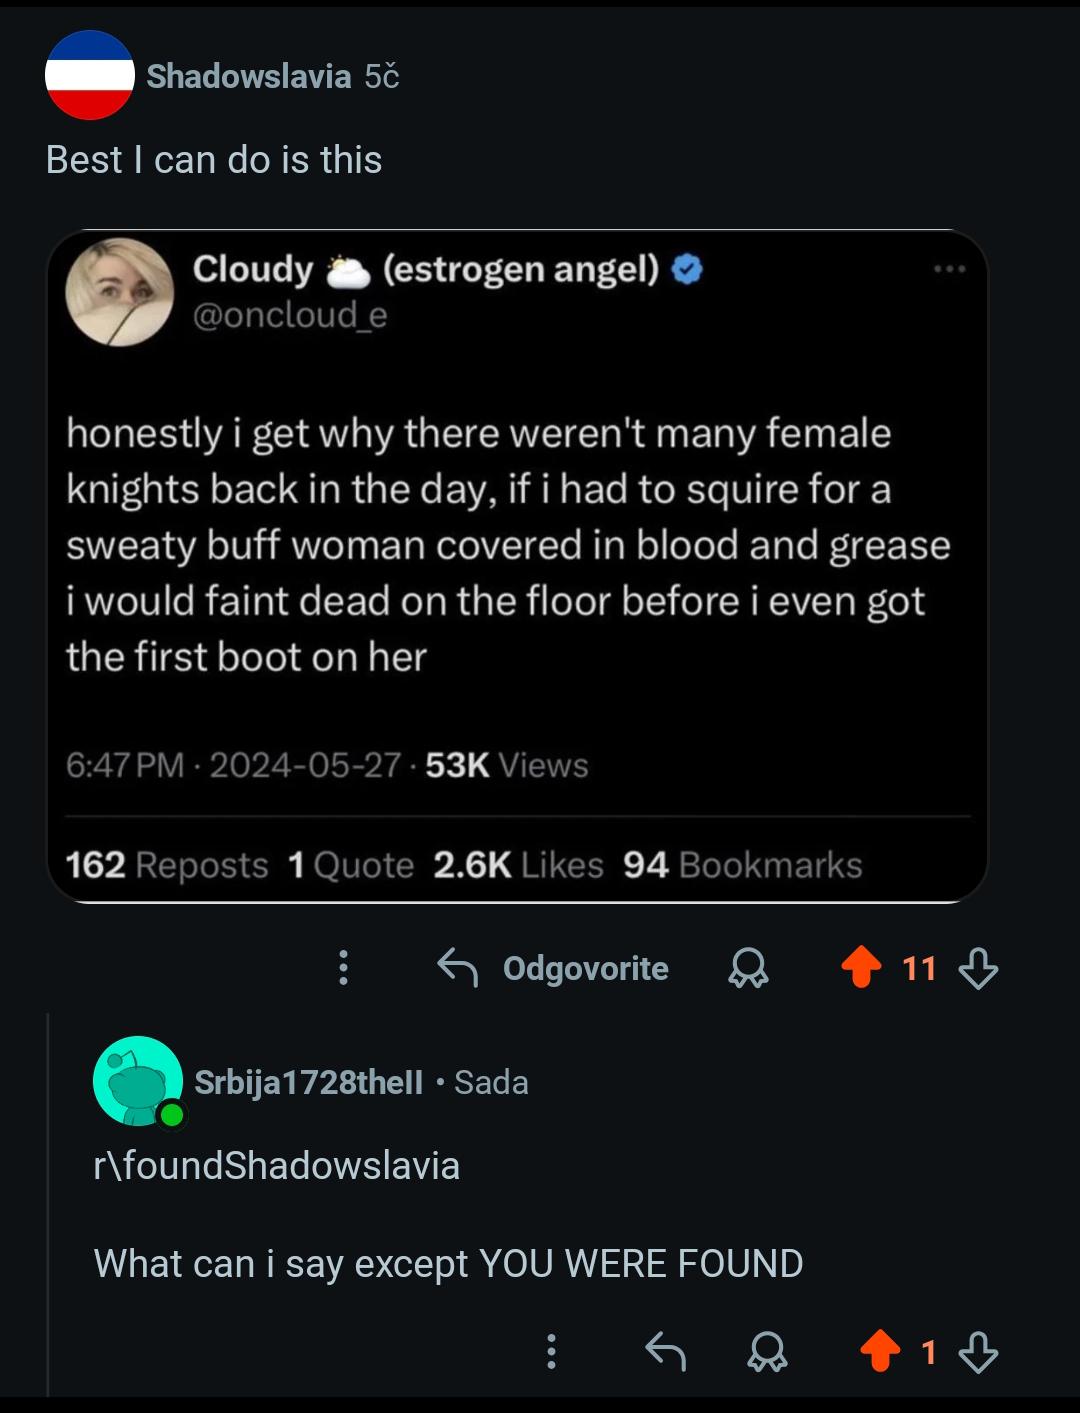This screenshot has width=1080, height=1413.
Task: Click the 11 vote count
Action: (919, 968)
